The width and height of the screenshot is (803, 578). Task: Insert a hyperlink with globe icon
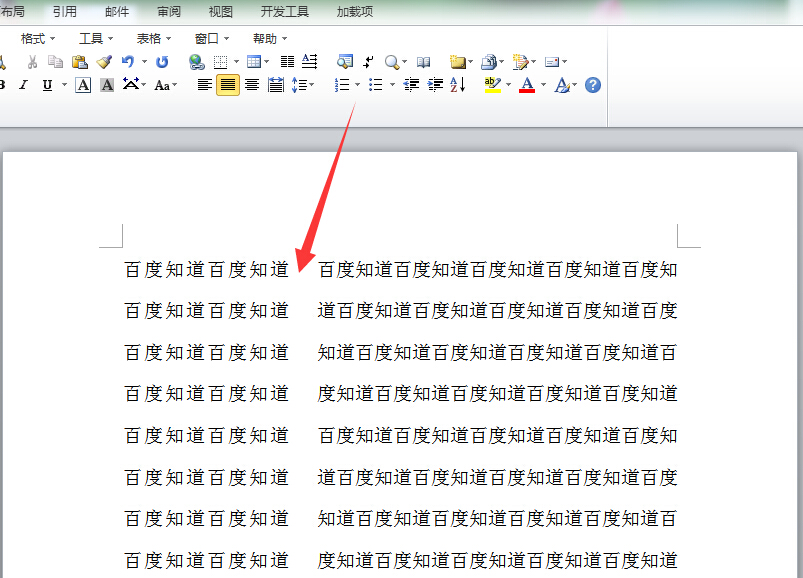pos(197,62)
